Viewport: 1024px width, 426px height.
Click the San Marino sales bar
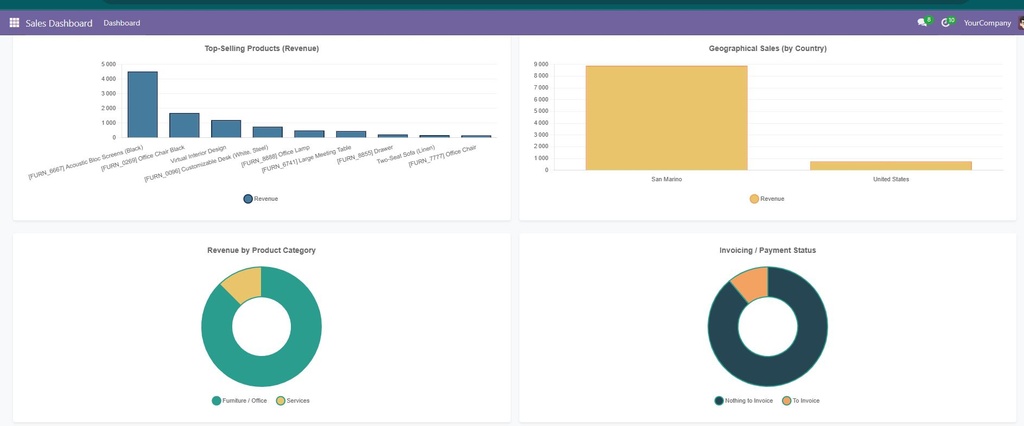coord(666,118)
